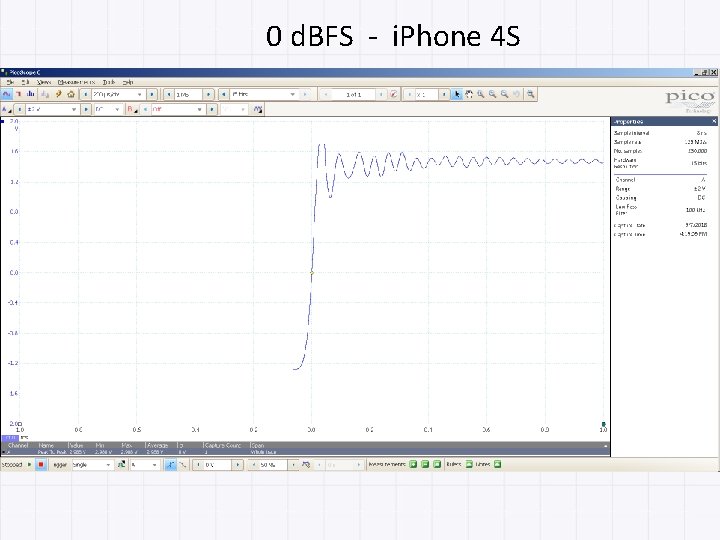Click the Notes green icon
This screenshot has height=540, width=720.
click(x=497, y=464)
